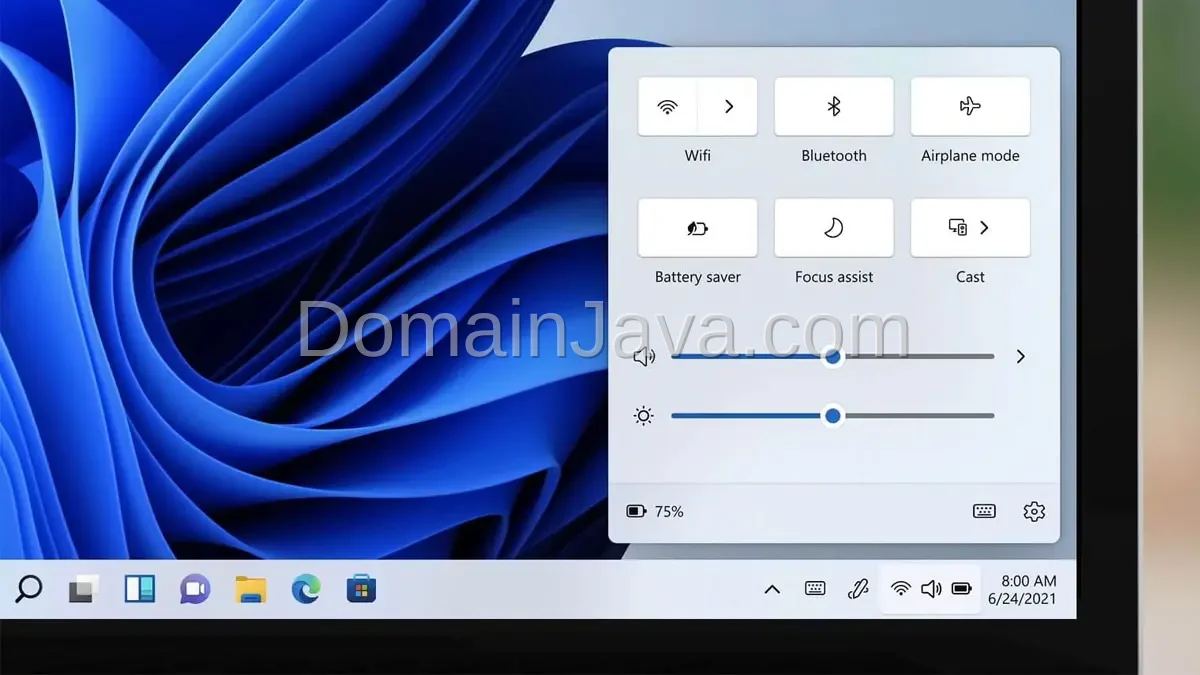The image size is (1200, 675).
Task: Enable Airplane mode tile
Action: tap(970, 106)
